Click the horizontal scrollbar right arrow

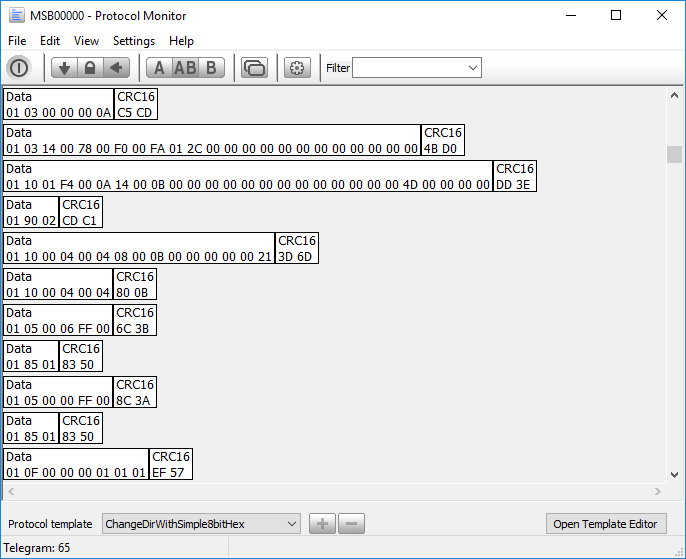point(657,492)
